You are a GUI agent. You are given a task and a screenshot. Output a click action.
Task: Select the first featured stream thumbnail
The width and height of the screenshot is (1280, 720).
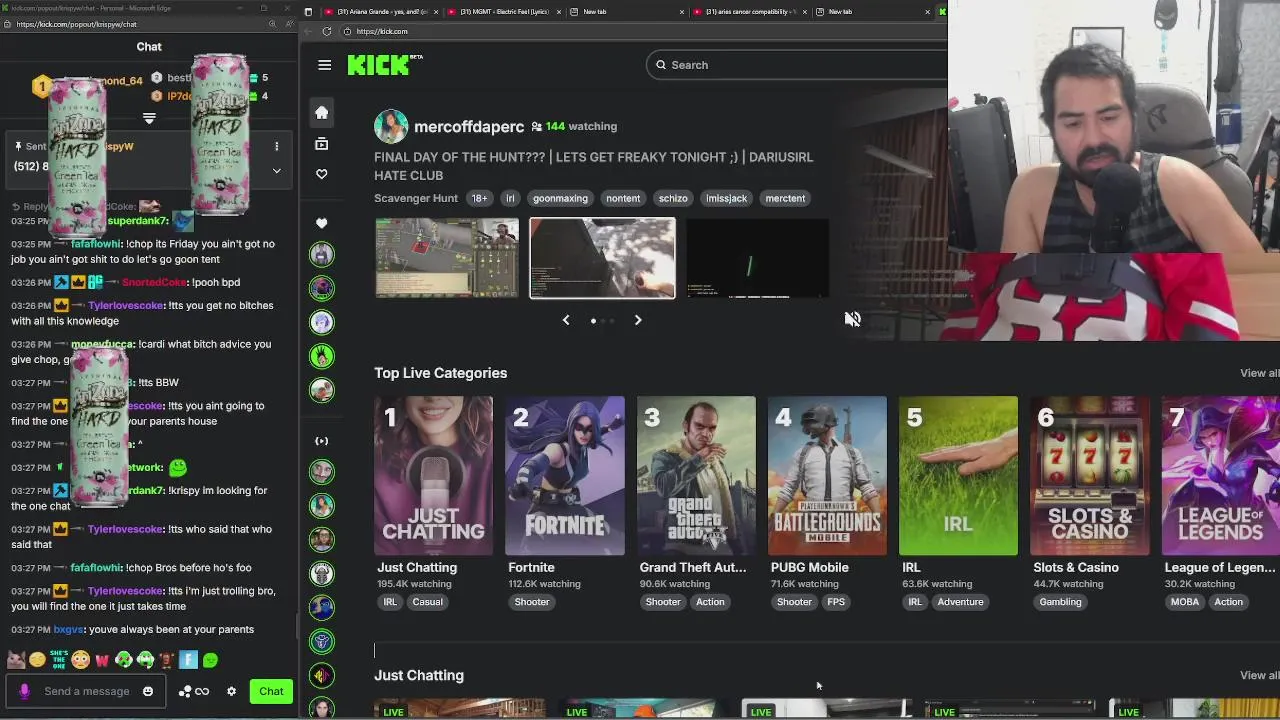447,258
